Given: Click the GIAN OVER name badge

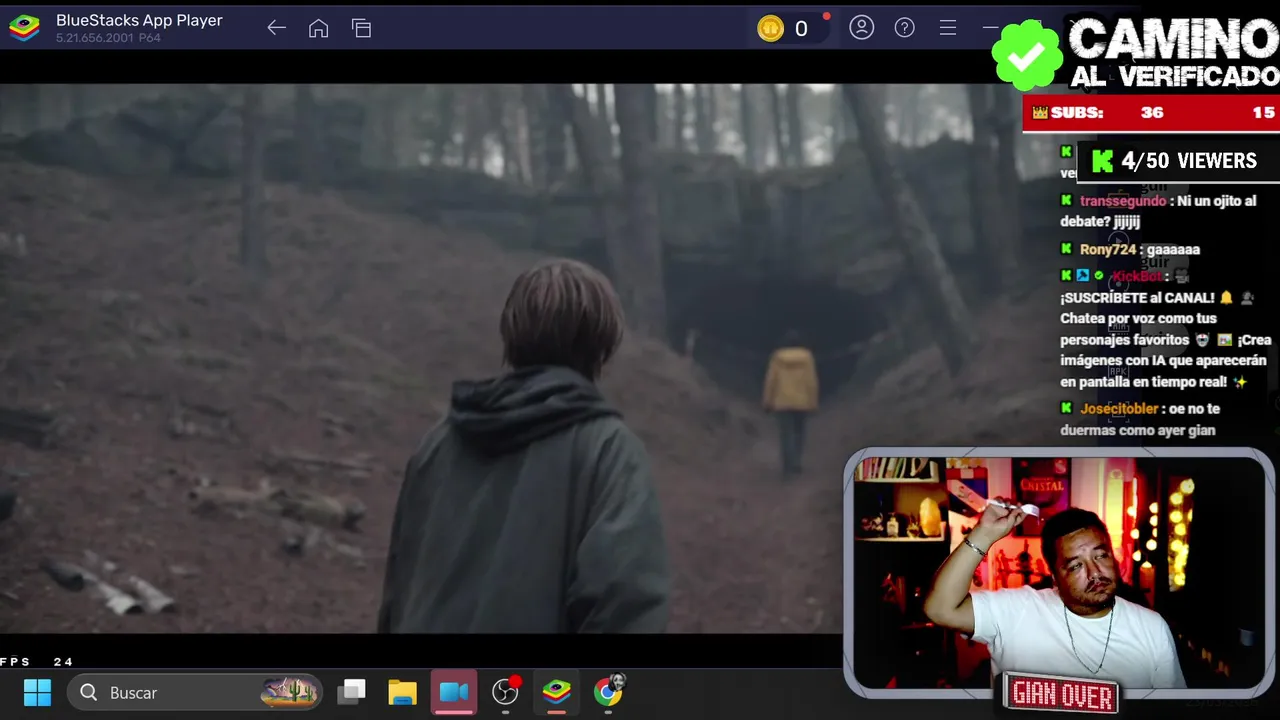Looking at the screenshot, I should click(x=1062, y=695).
